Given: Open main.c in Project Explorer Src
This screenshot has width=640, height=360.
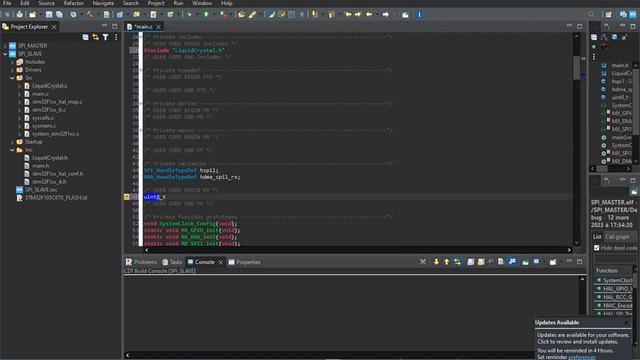Looking at the screenshot, I should [x=40, y=94].
